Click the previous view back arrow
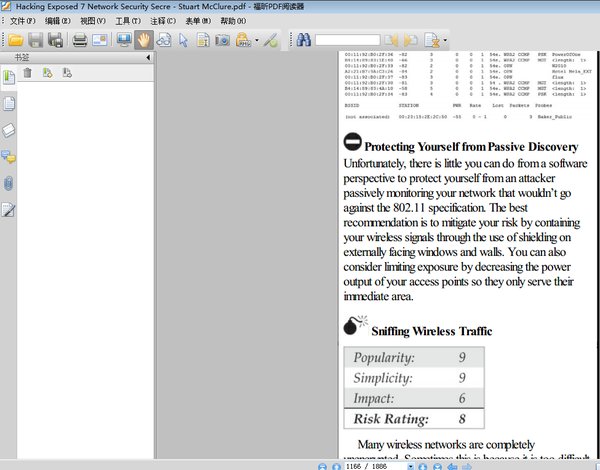 click(452, 467)
